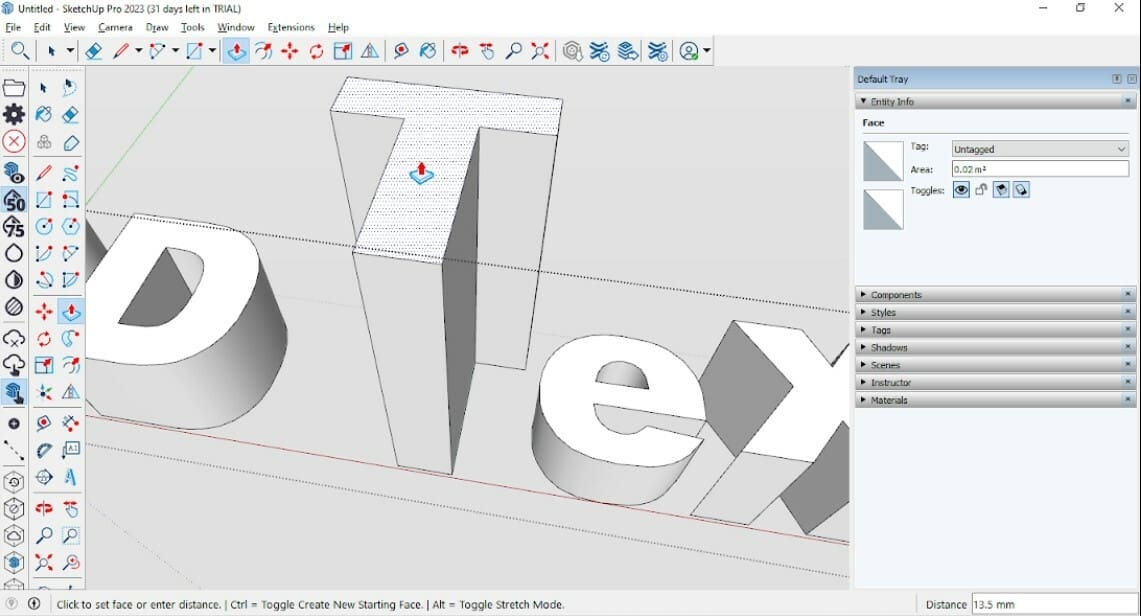Select the Follow Me tool

(x=70, y=338)
